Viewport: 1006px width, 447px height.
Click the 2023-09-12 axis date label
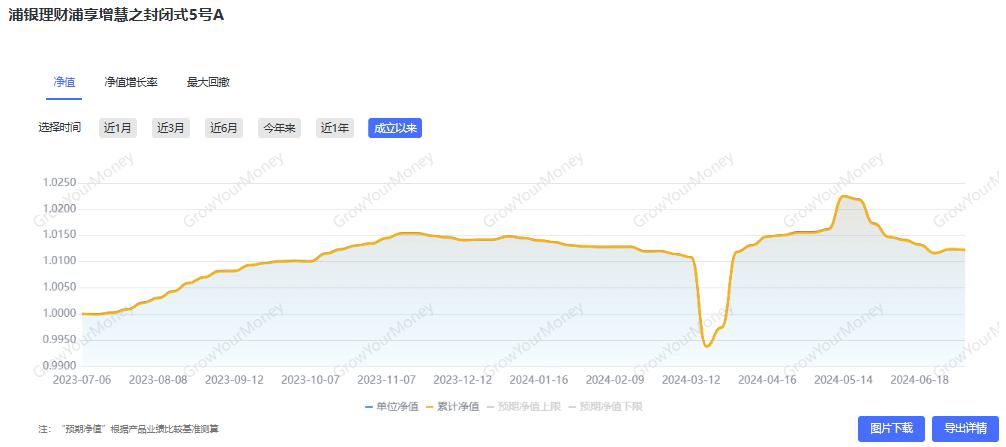(234, 380)
